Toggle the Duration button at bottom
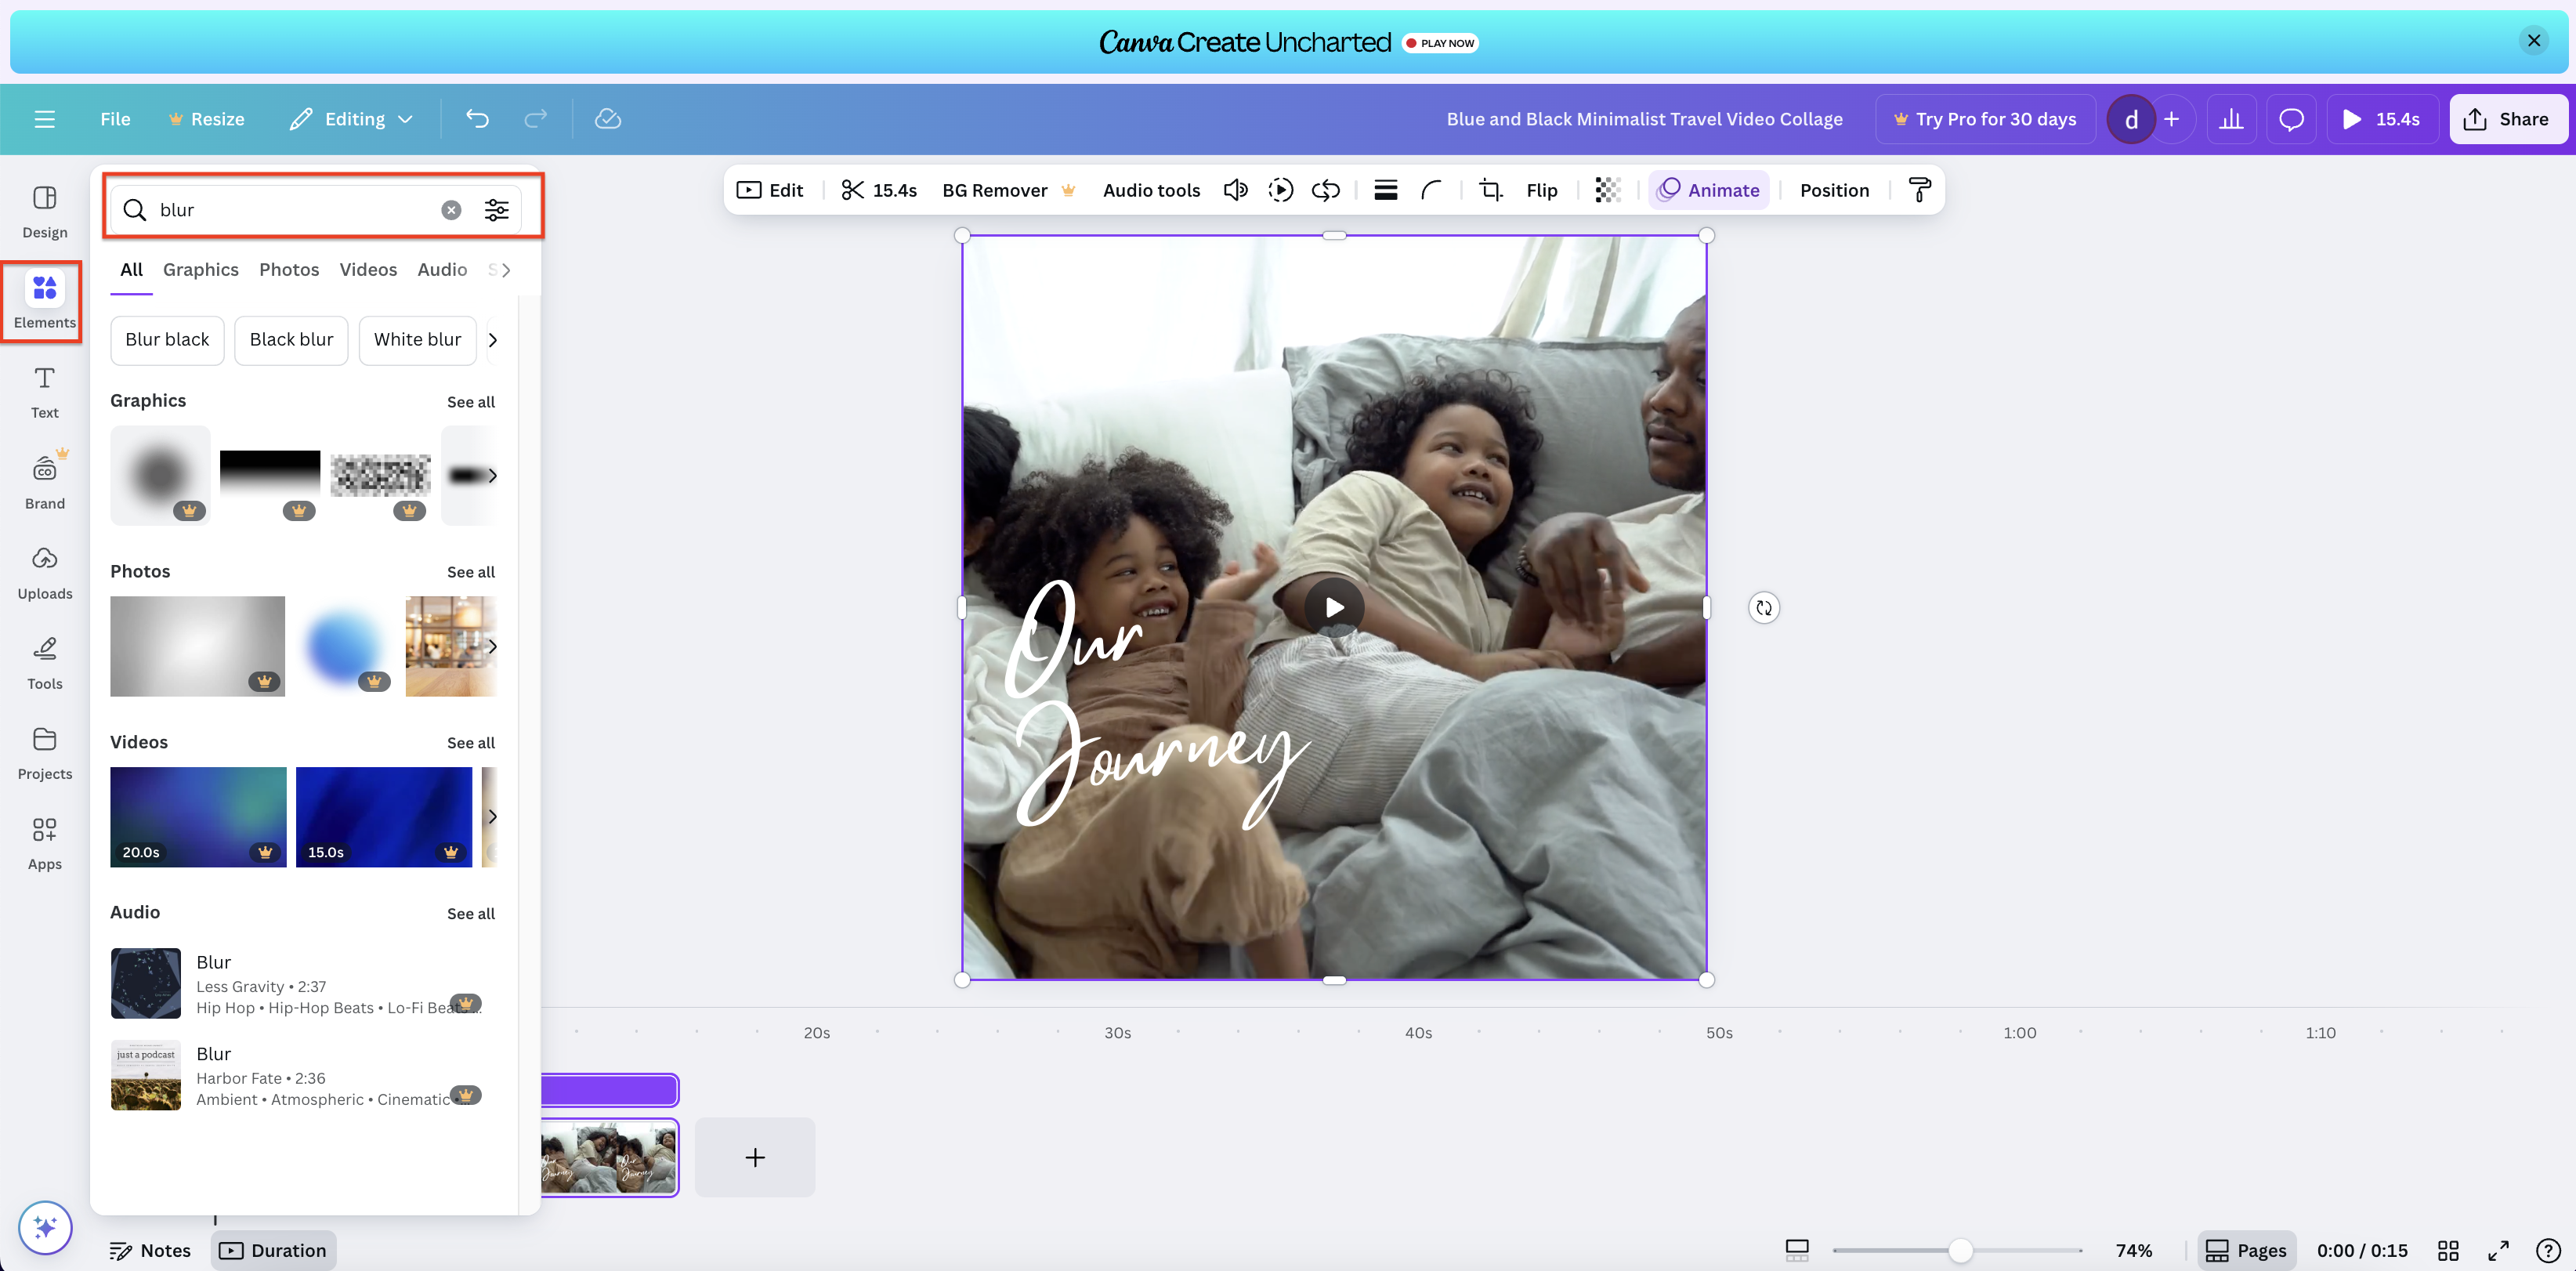This screenshot has height=1271, width=2576. (273, 1250)
